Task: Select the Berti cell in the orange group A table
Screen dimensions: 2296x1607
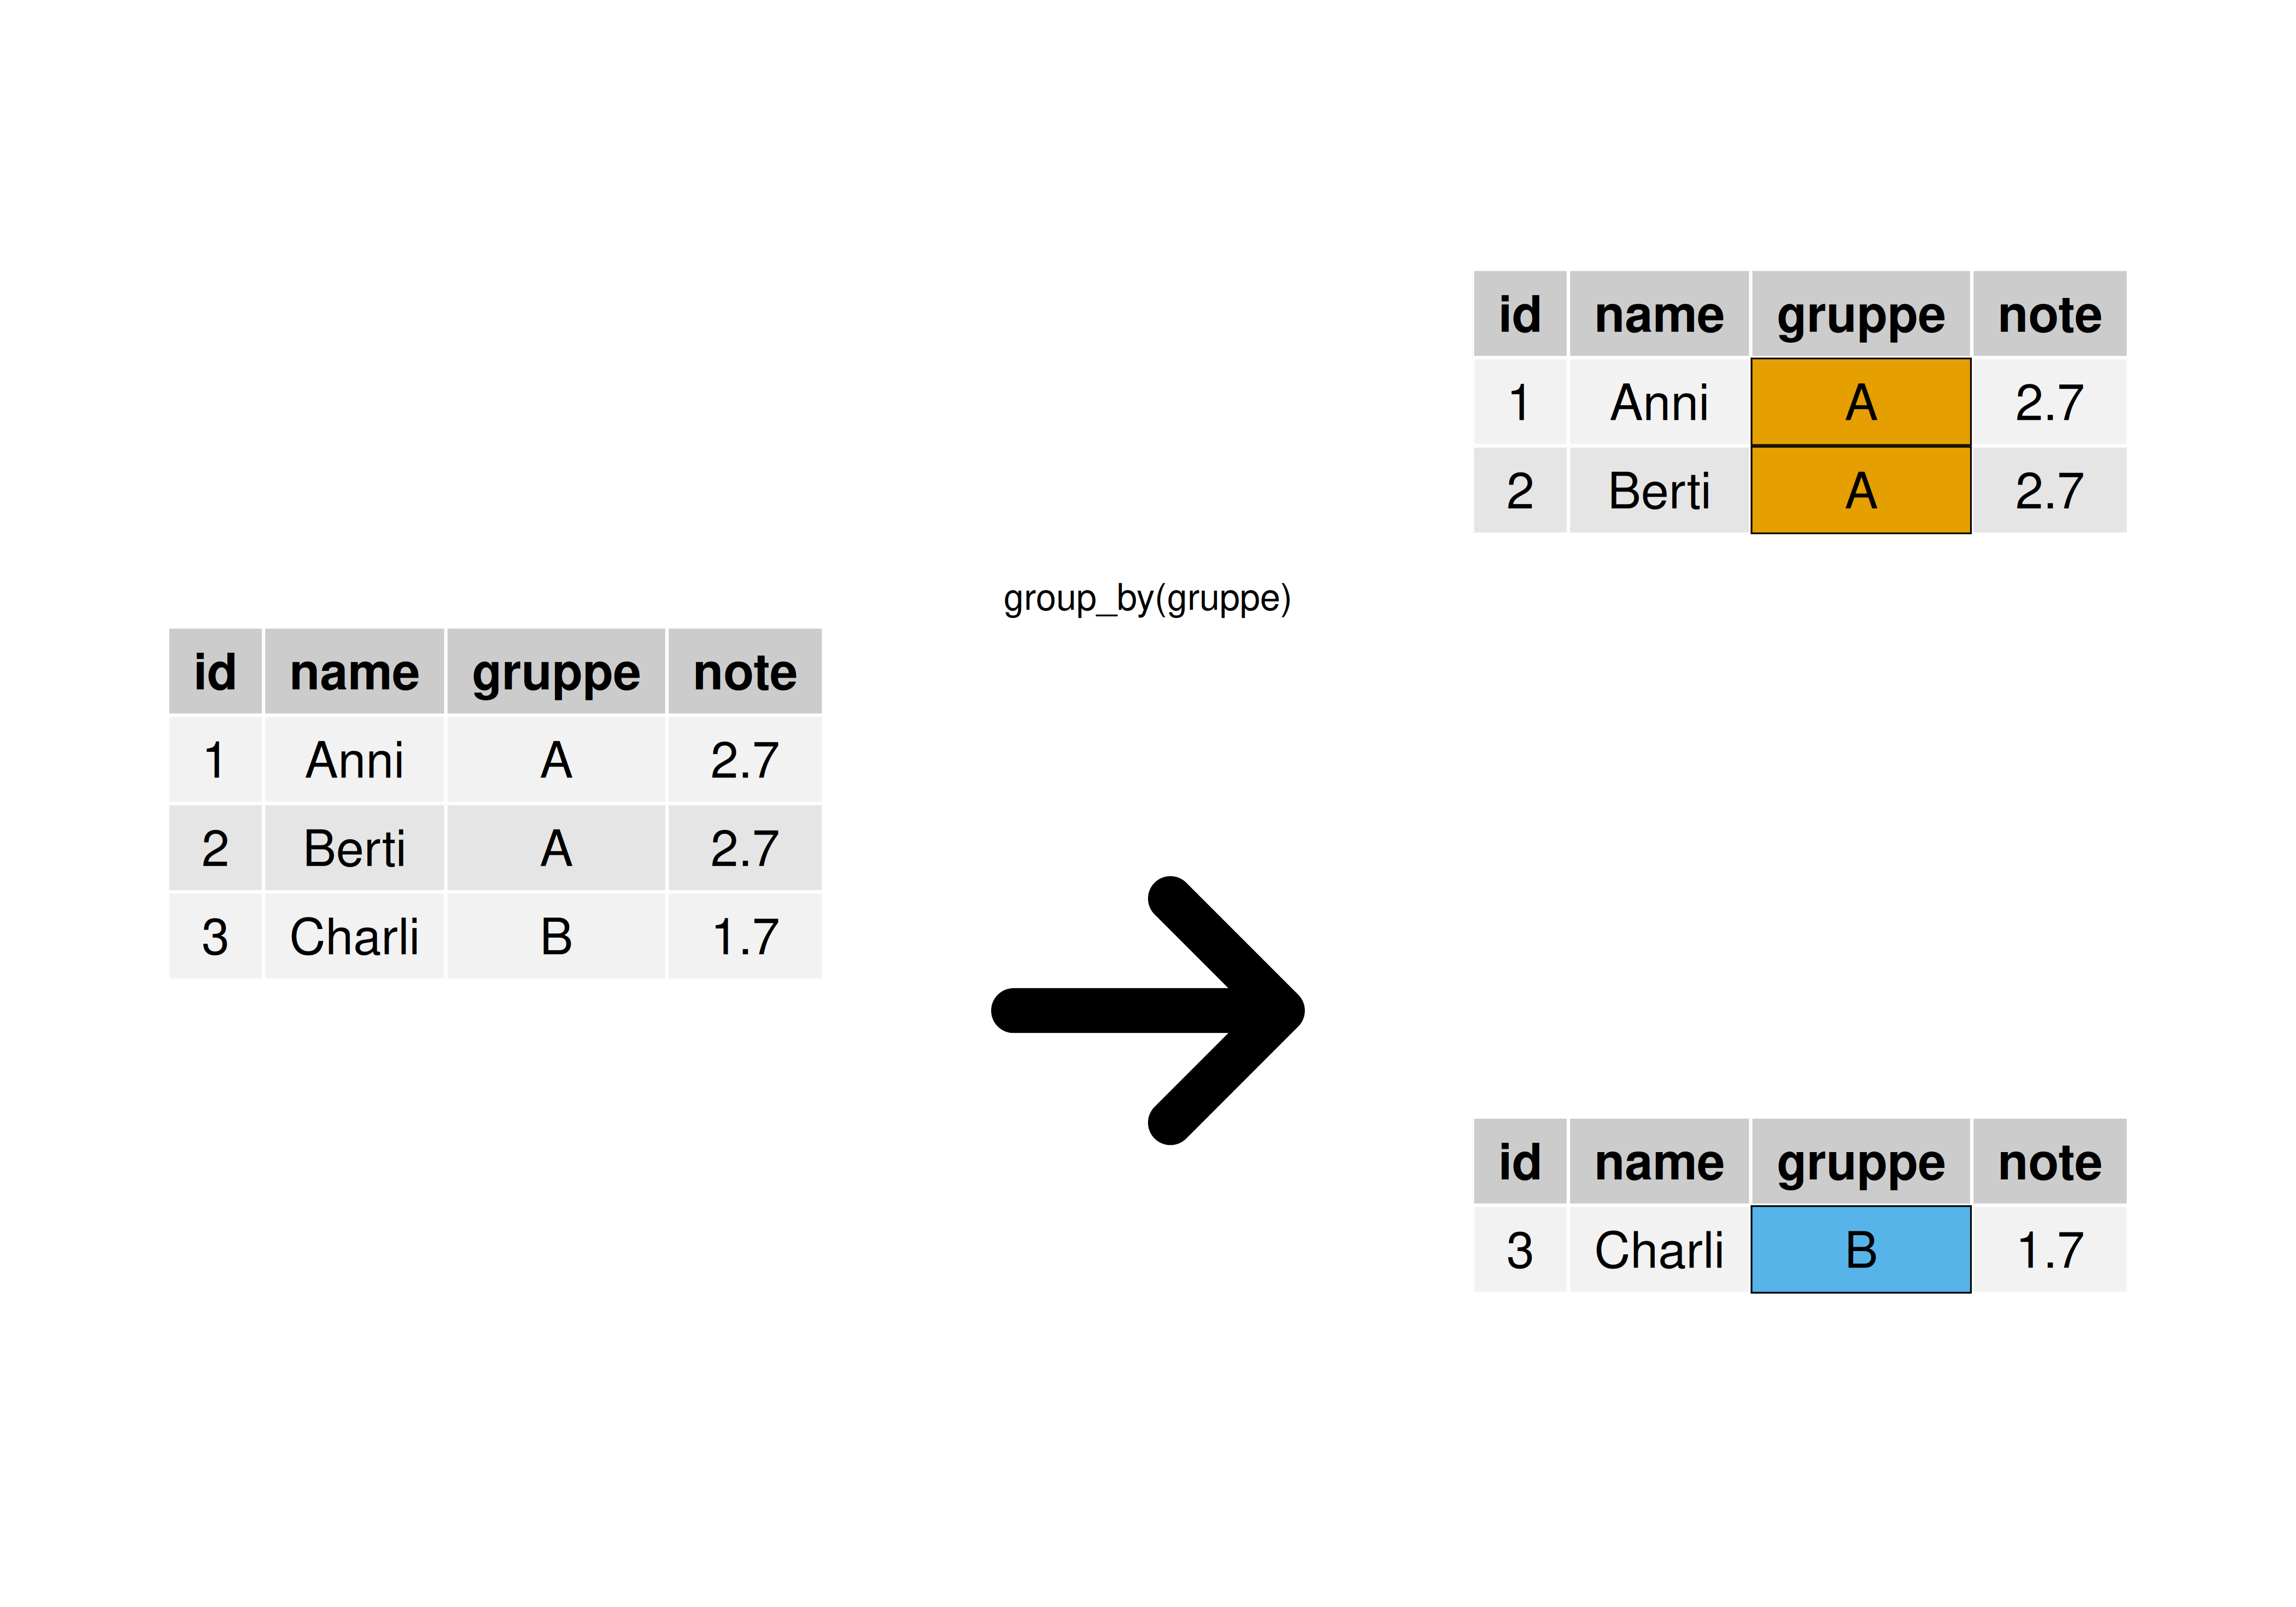Action: pos(1659,490)
